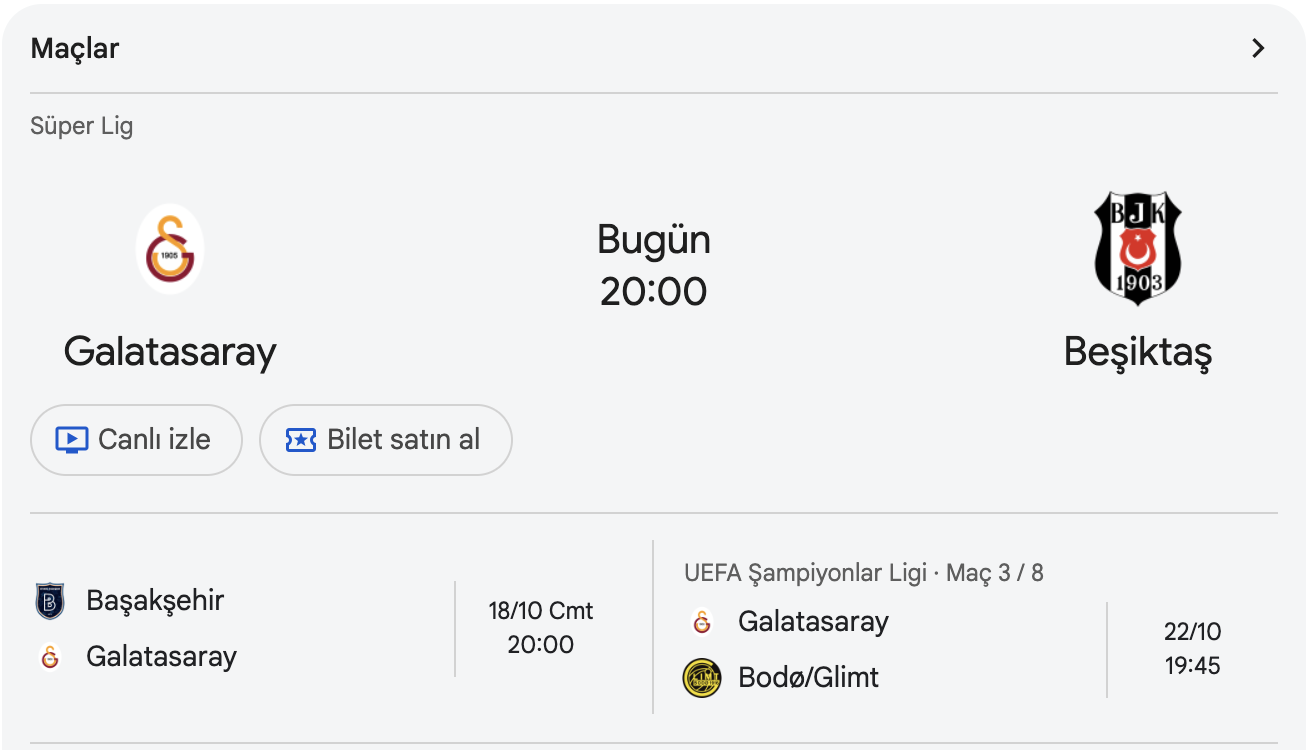The image size is (1312, 750).
Task: Open the Galatasaray team name in main match
Action: pos(170,352)
